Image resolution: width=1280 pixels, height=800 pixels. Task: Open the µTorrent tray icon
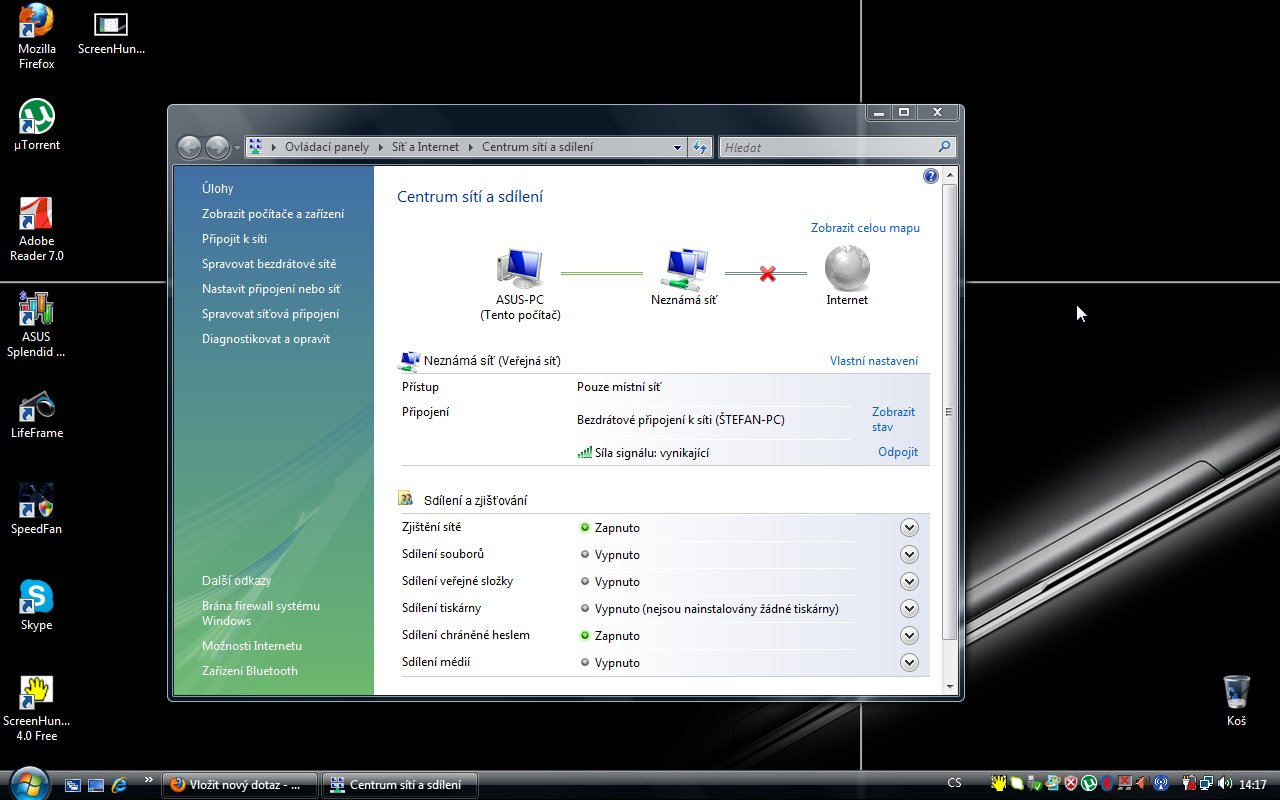(x=1089, y=784)
